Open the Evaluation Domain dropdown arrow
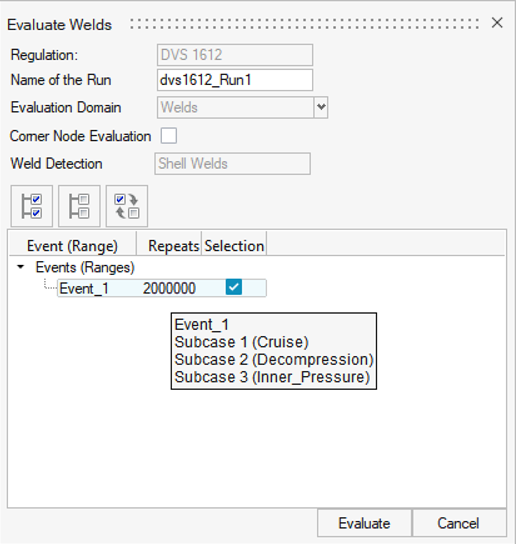This screenshot has height=544, width=516. click(x=321, y=107)
